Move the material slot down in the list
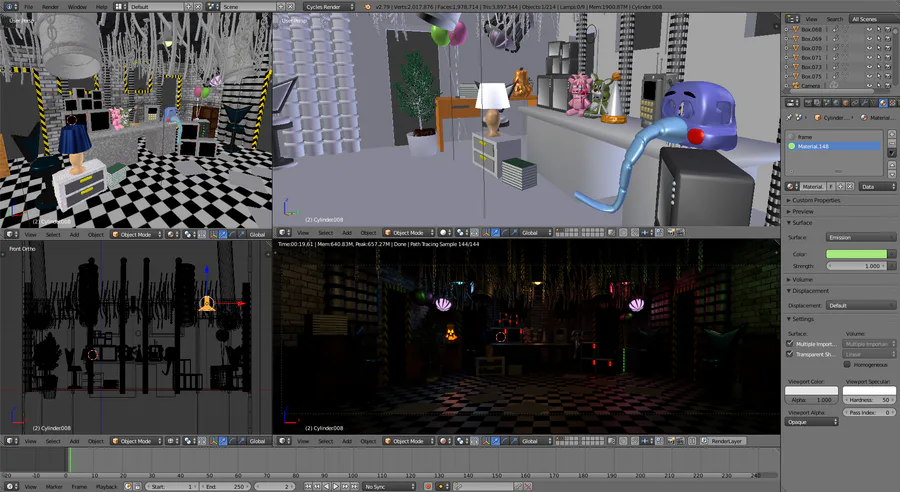 coord(892,175)
